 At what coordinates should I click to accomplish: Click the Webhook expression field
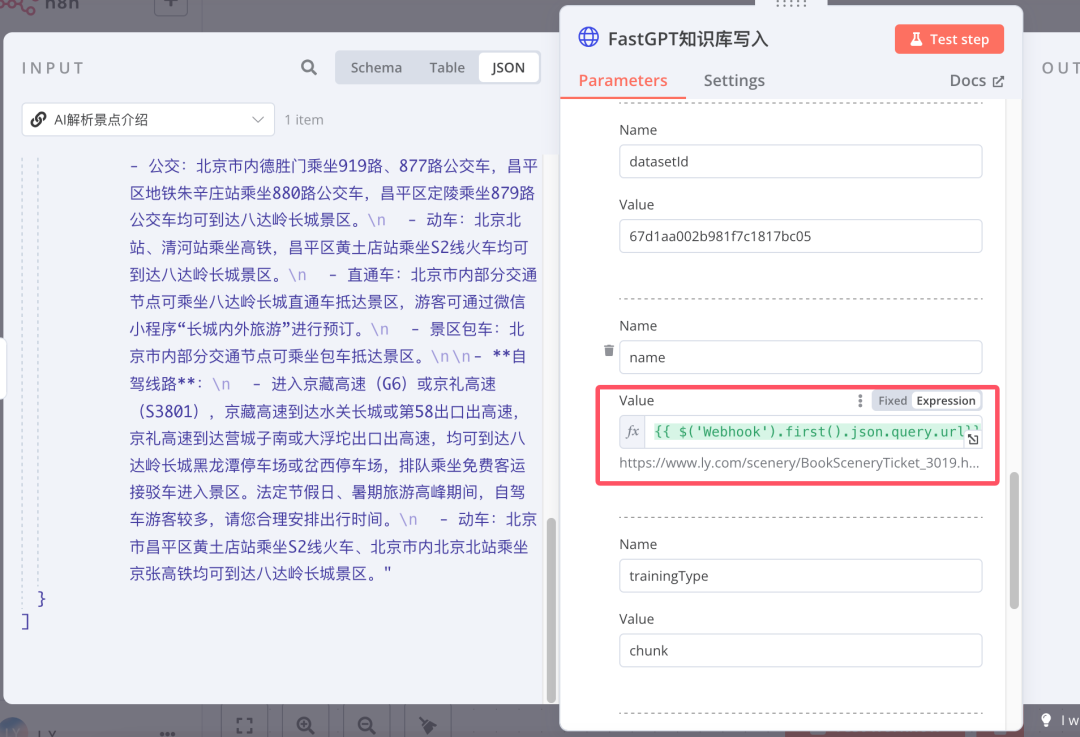click(813, 432)
